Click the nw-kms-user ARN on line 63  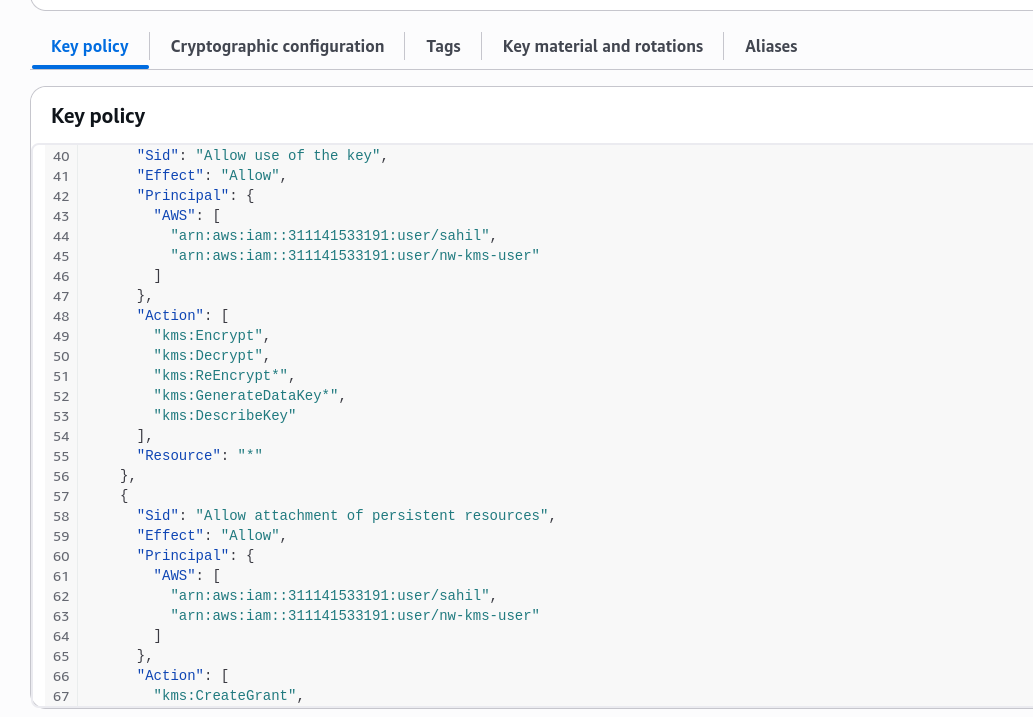[x=355, y=616]
